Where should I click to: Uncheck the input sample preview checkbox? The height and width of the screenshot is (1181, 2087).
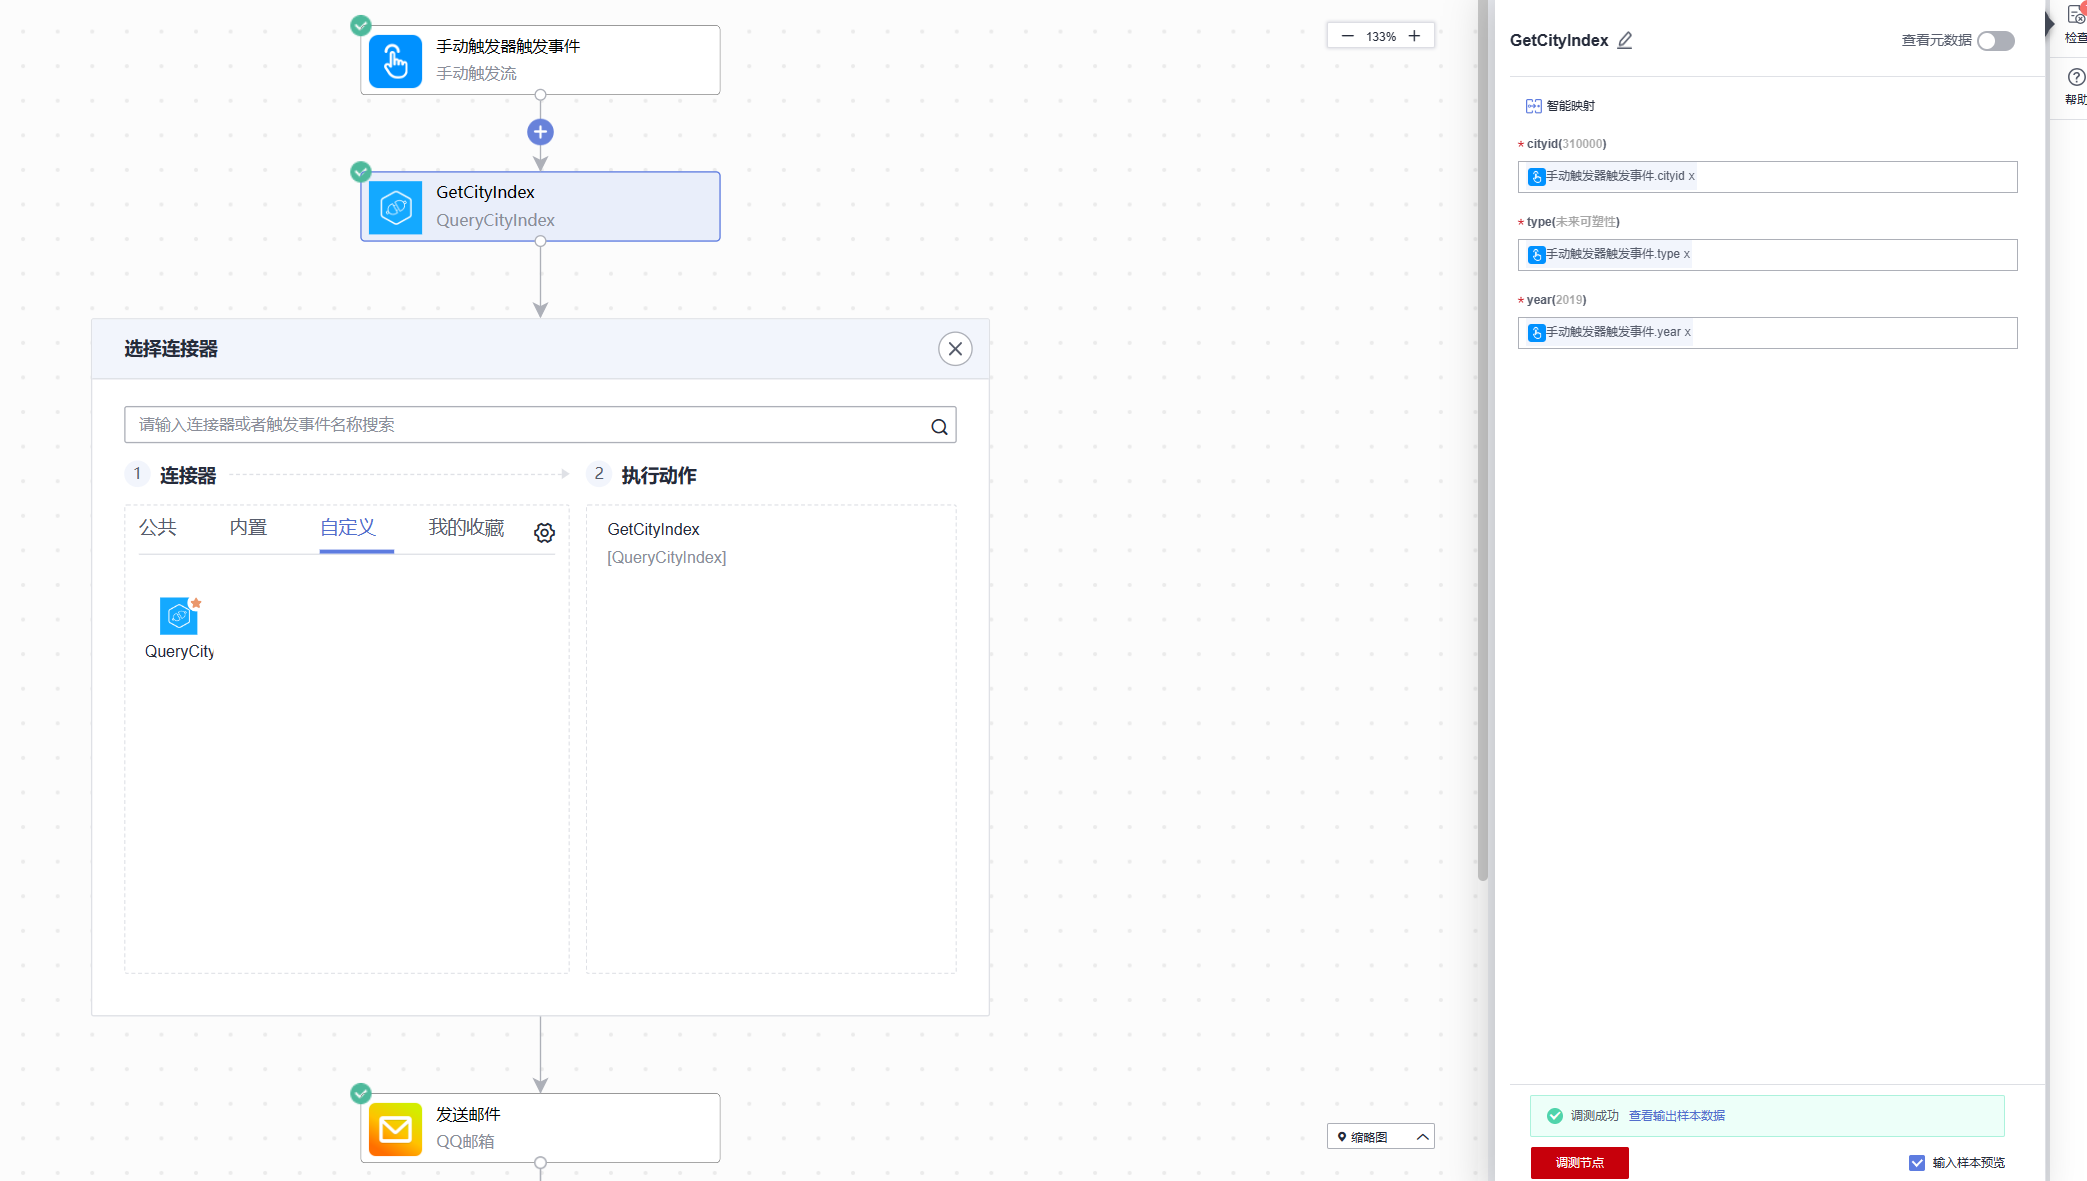[1916, 1163]
